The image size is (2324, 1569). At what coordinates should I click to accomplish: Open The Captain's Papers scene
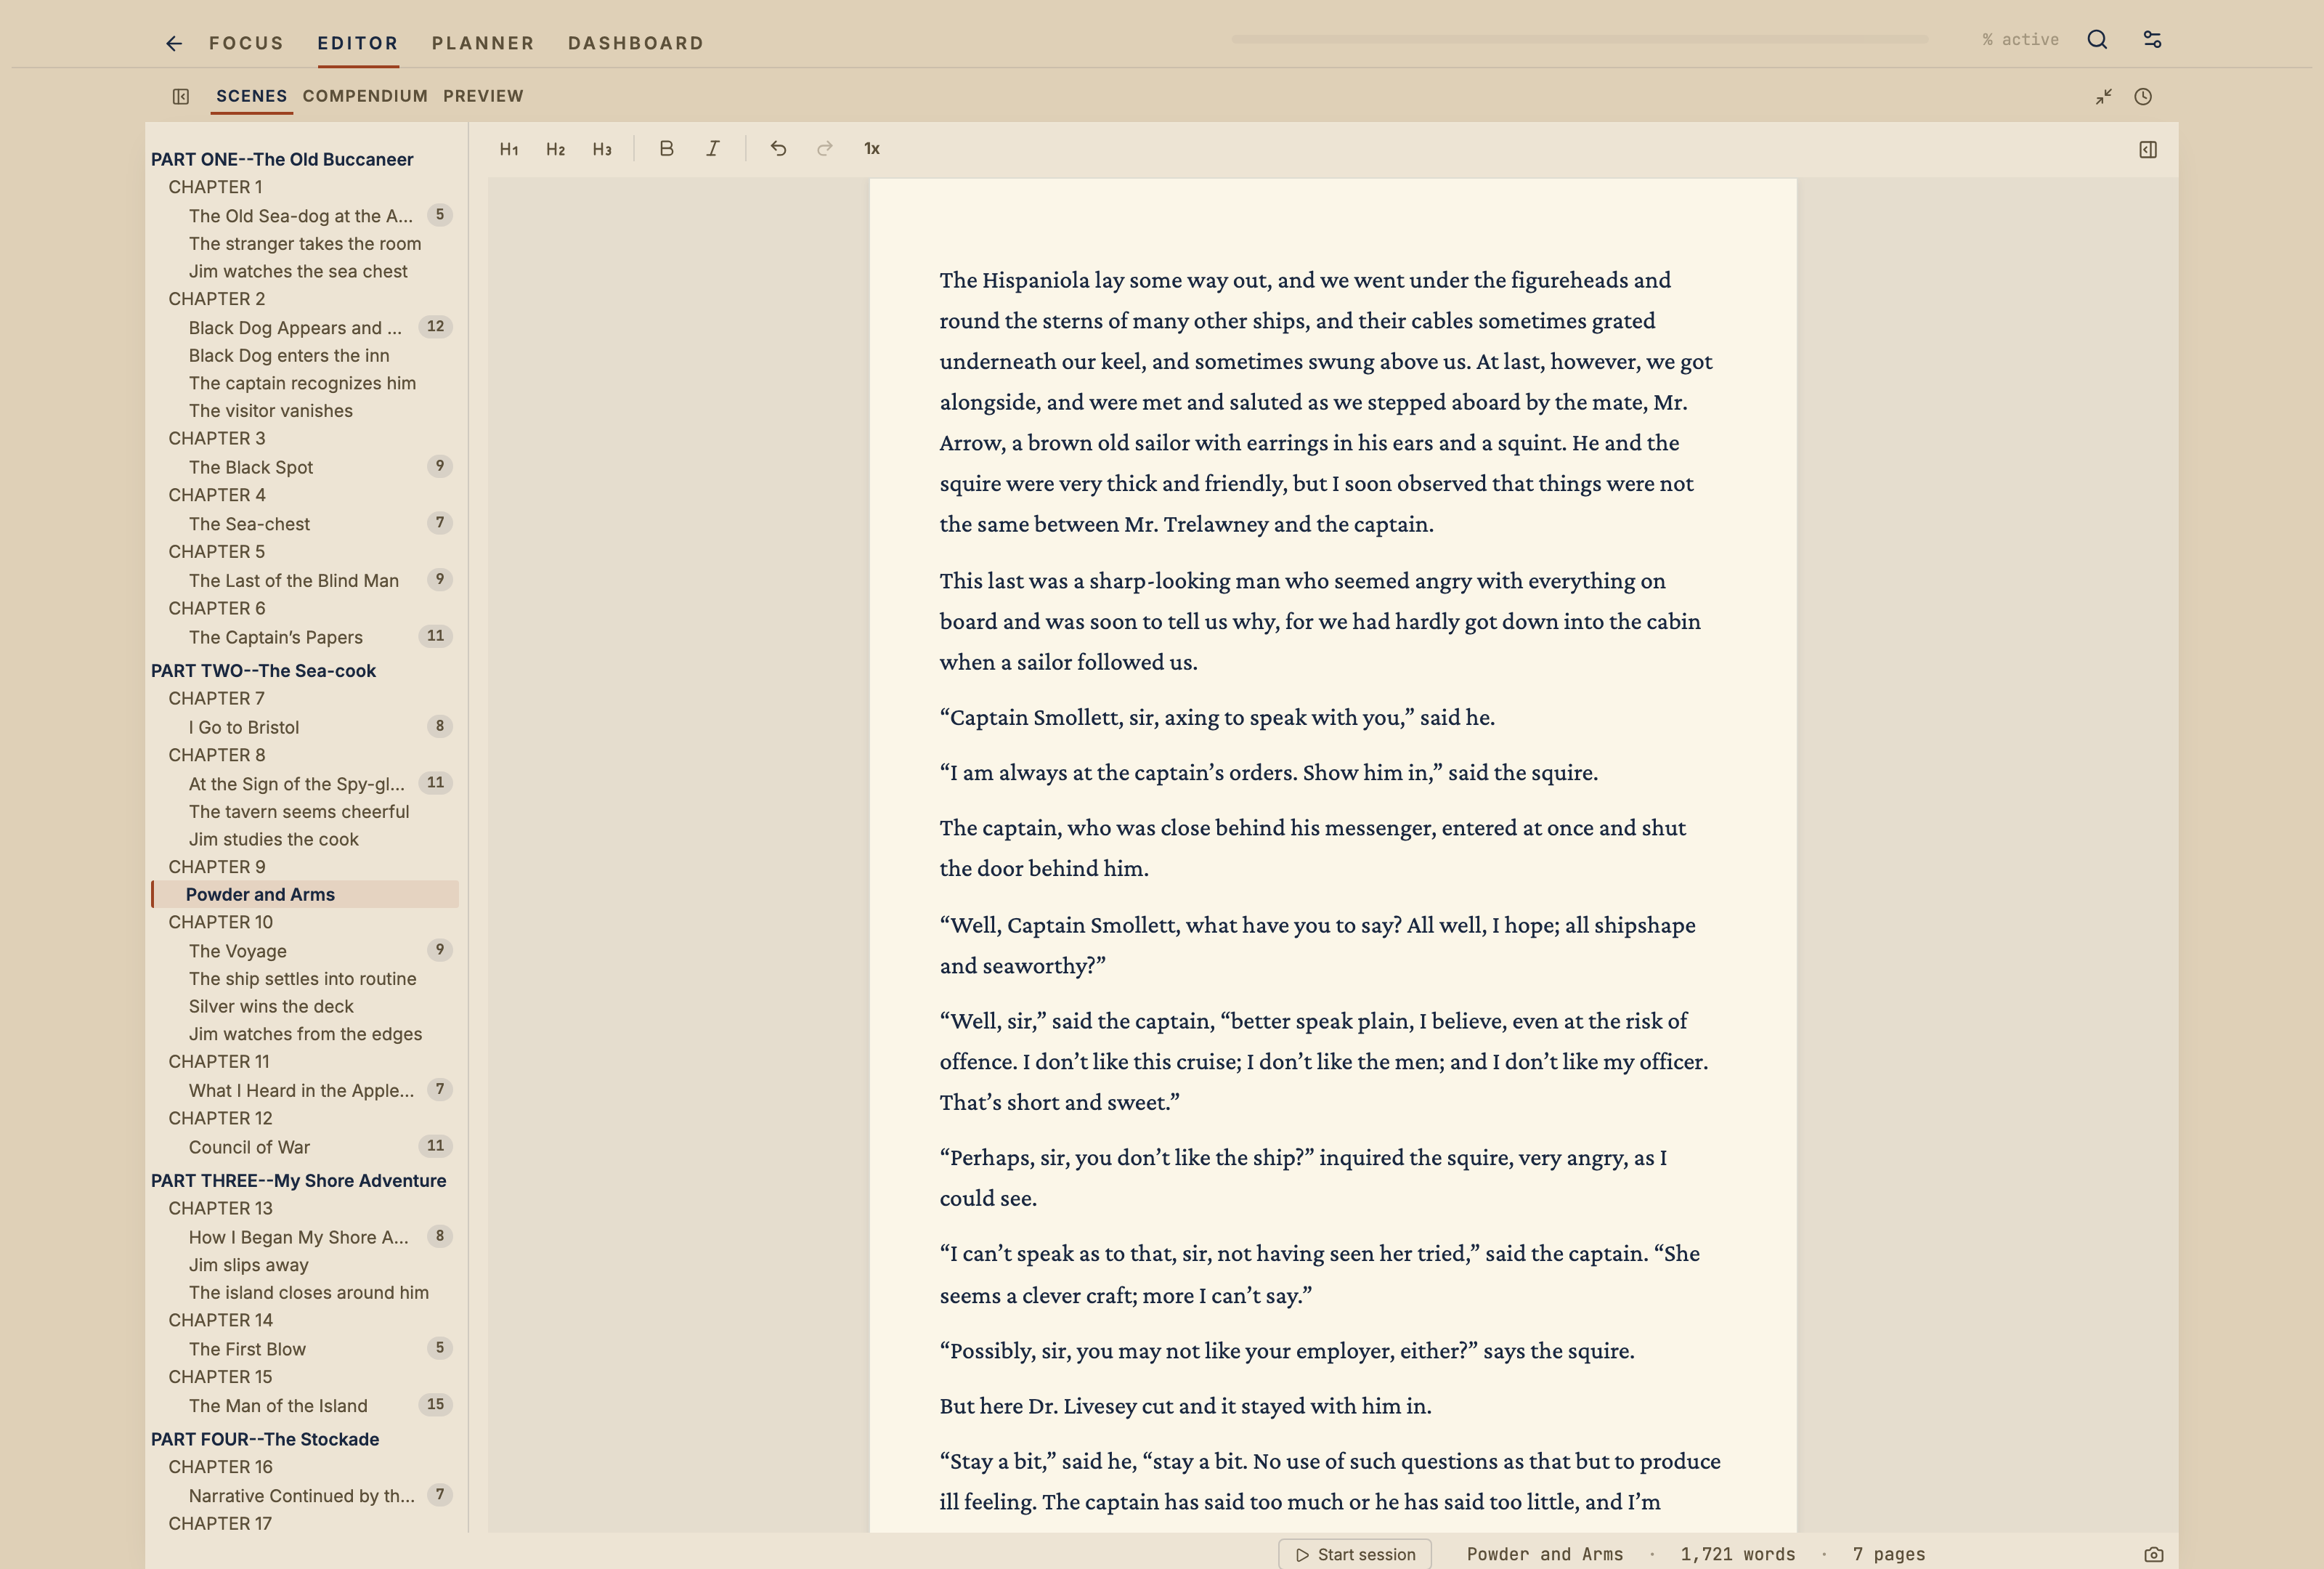click(x=276, y=638)
